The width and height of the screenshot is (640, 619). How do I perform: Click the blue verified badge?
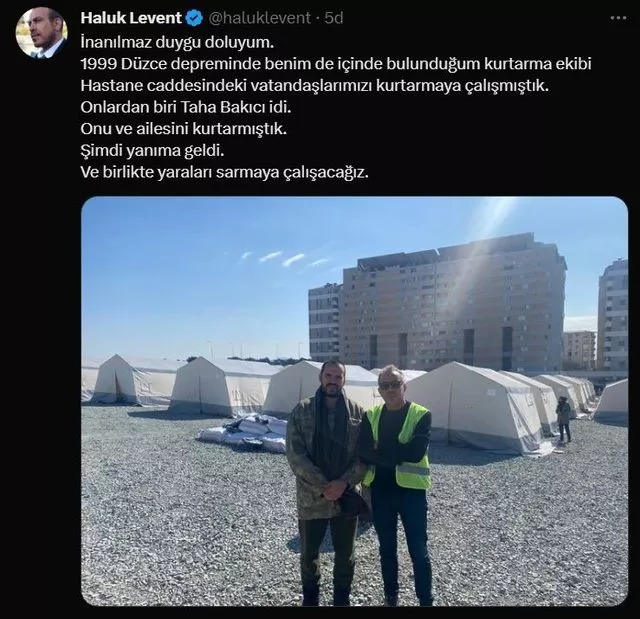(194, 18)
